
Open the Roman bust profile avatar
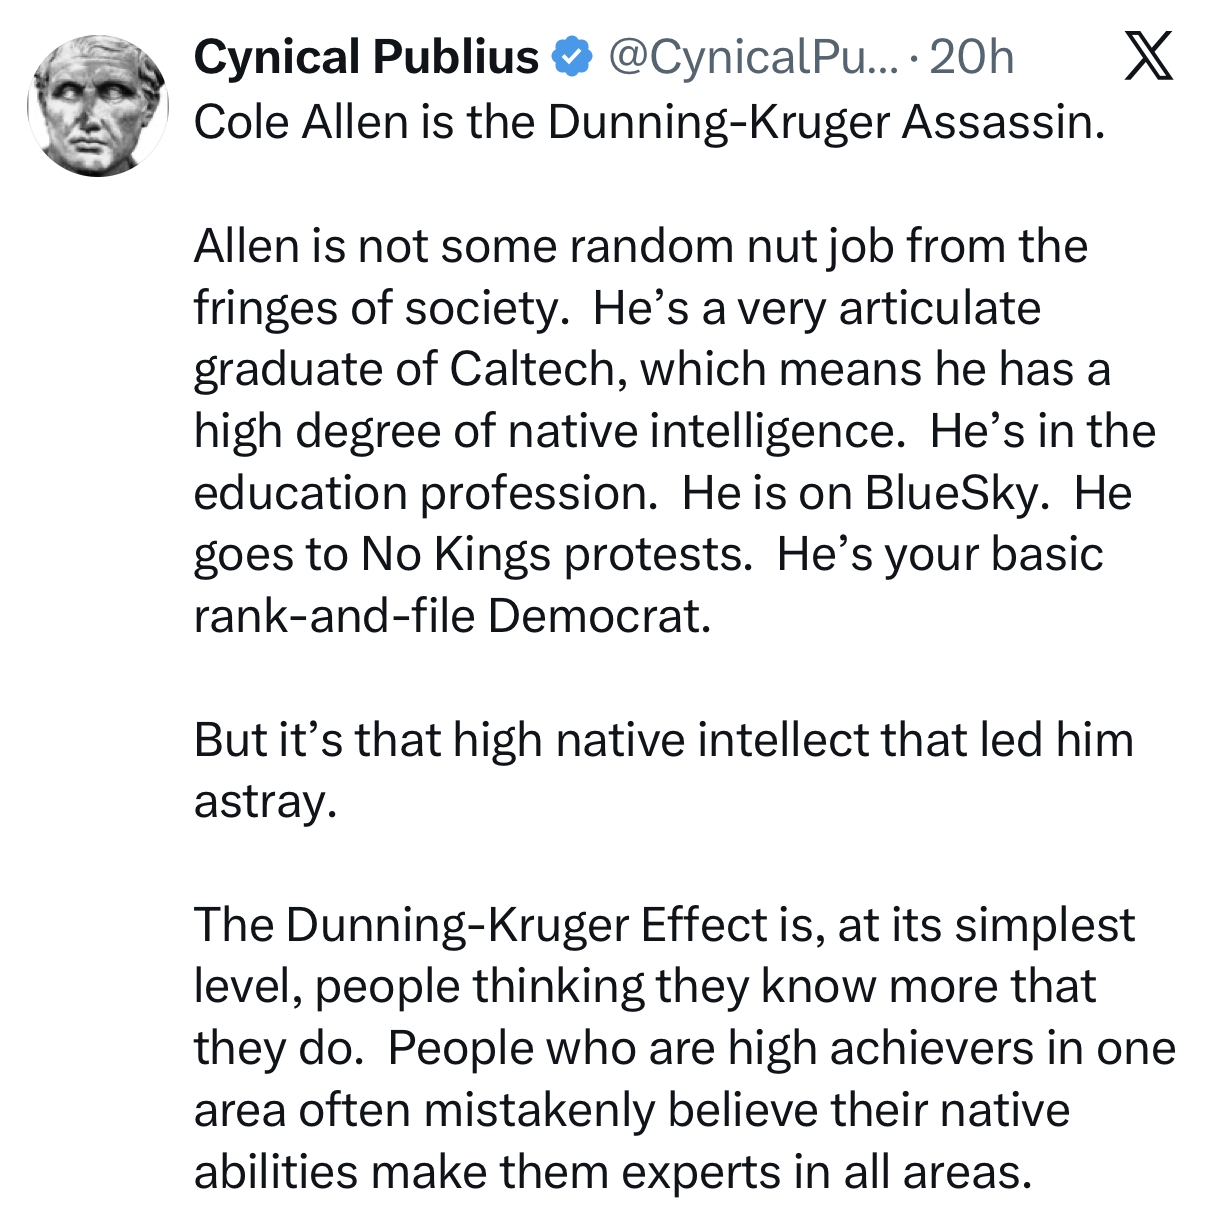(98, 106)
